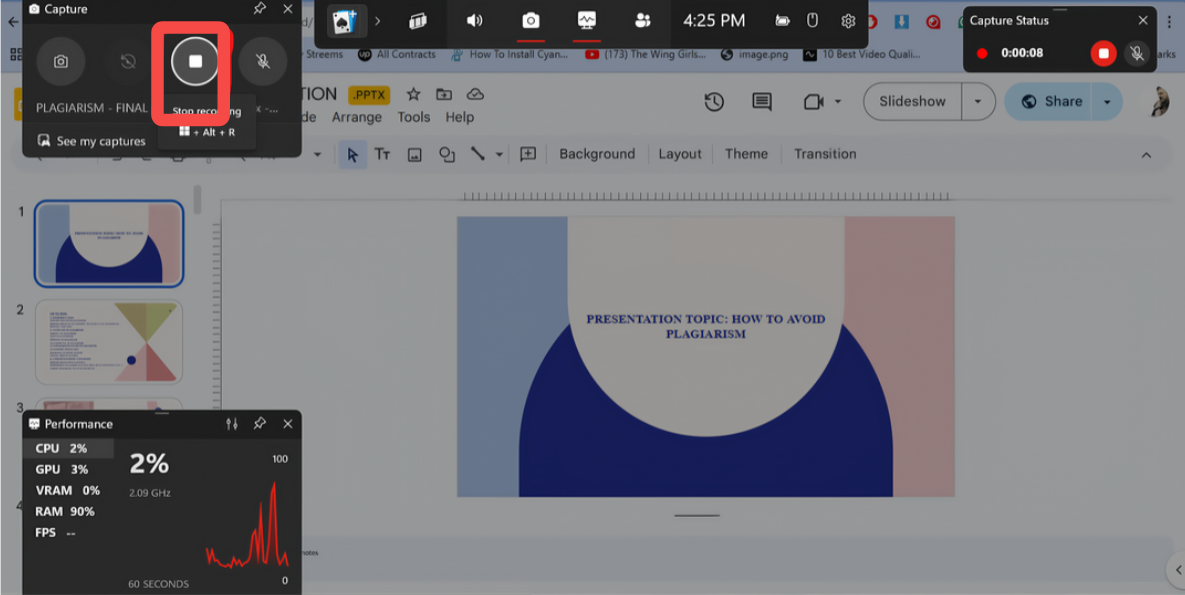Image resolution: width=1185 pixels, height=595 pixels.
Task: Open the Google account avatar
Action: tap(1160, 101)
